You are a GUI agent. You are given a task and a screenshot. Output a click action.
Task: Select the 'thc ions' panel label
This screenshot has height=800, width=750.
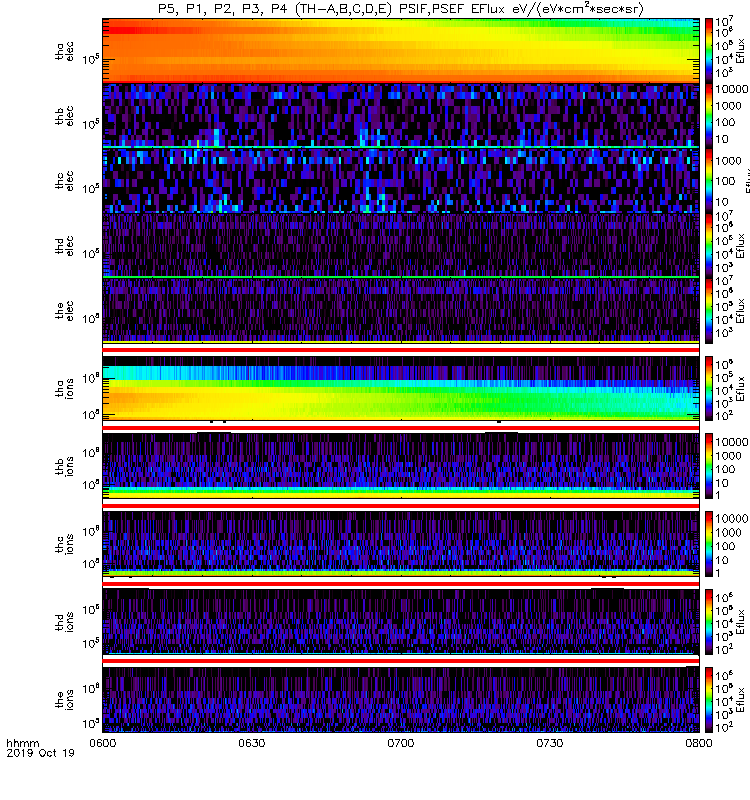click(x=65, y=544)
